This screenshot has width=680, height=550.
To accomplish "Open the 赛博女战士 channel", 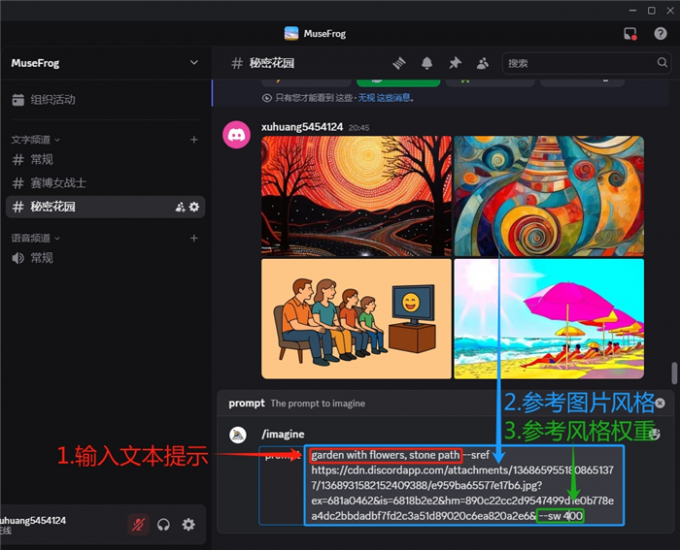I will [x=105, y=183].
